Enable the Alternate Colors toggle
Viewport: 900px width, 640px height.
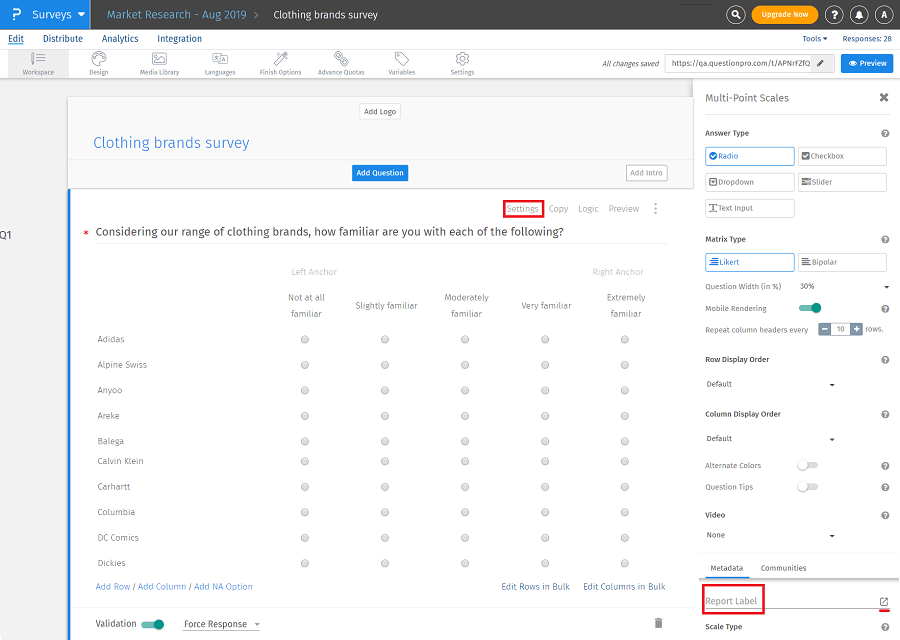[807, 465]
